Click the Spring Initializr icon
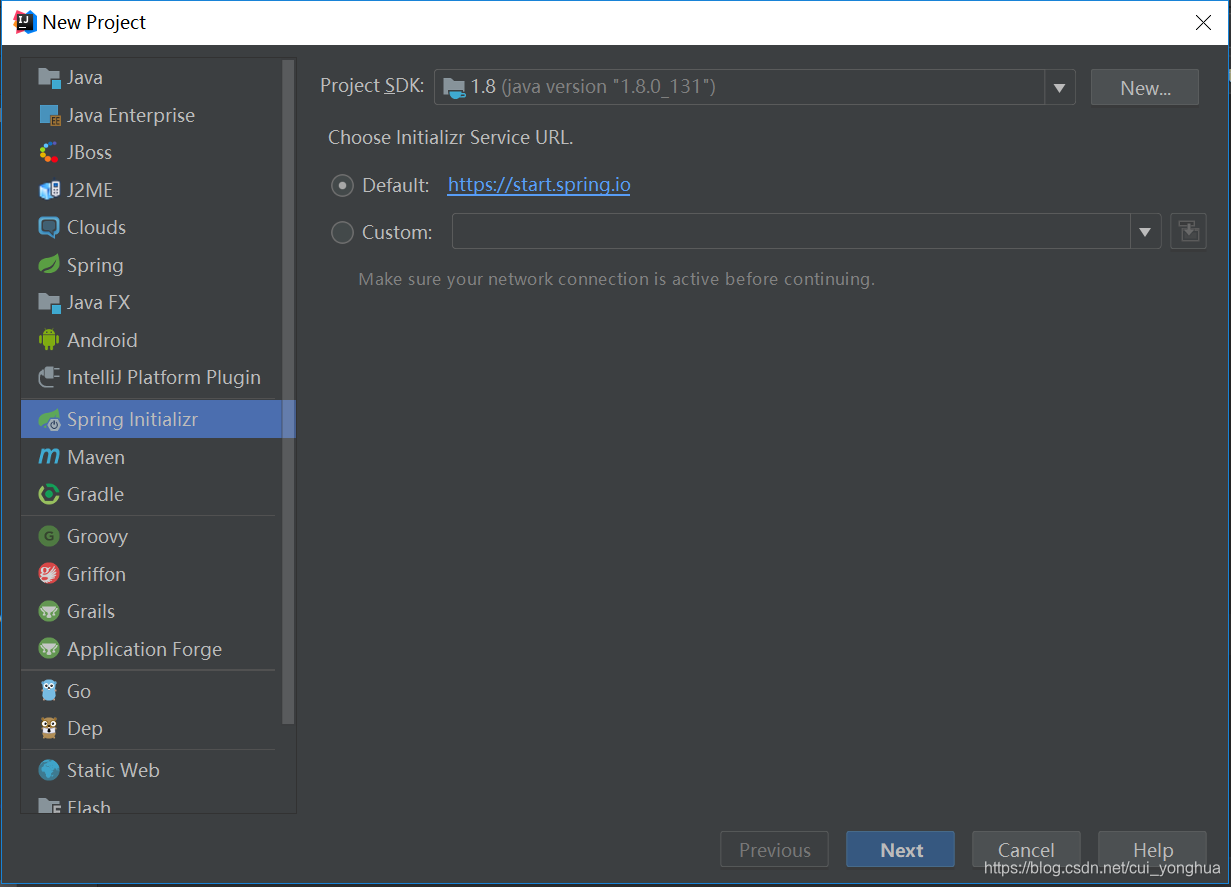This screenshot has height=887, width=1231. (x=49, y=420)
